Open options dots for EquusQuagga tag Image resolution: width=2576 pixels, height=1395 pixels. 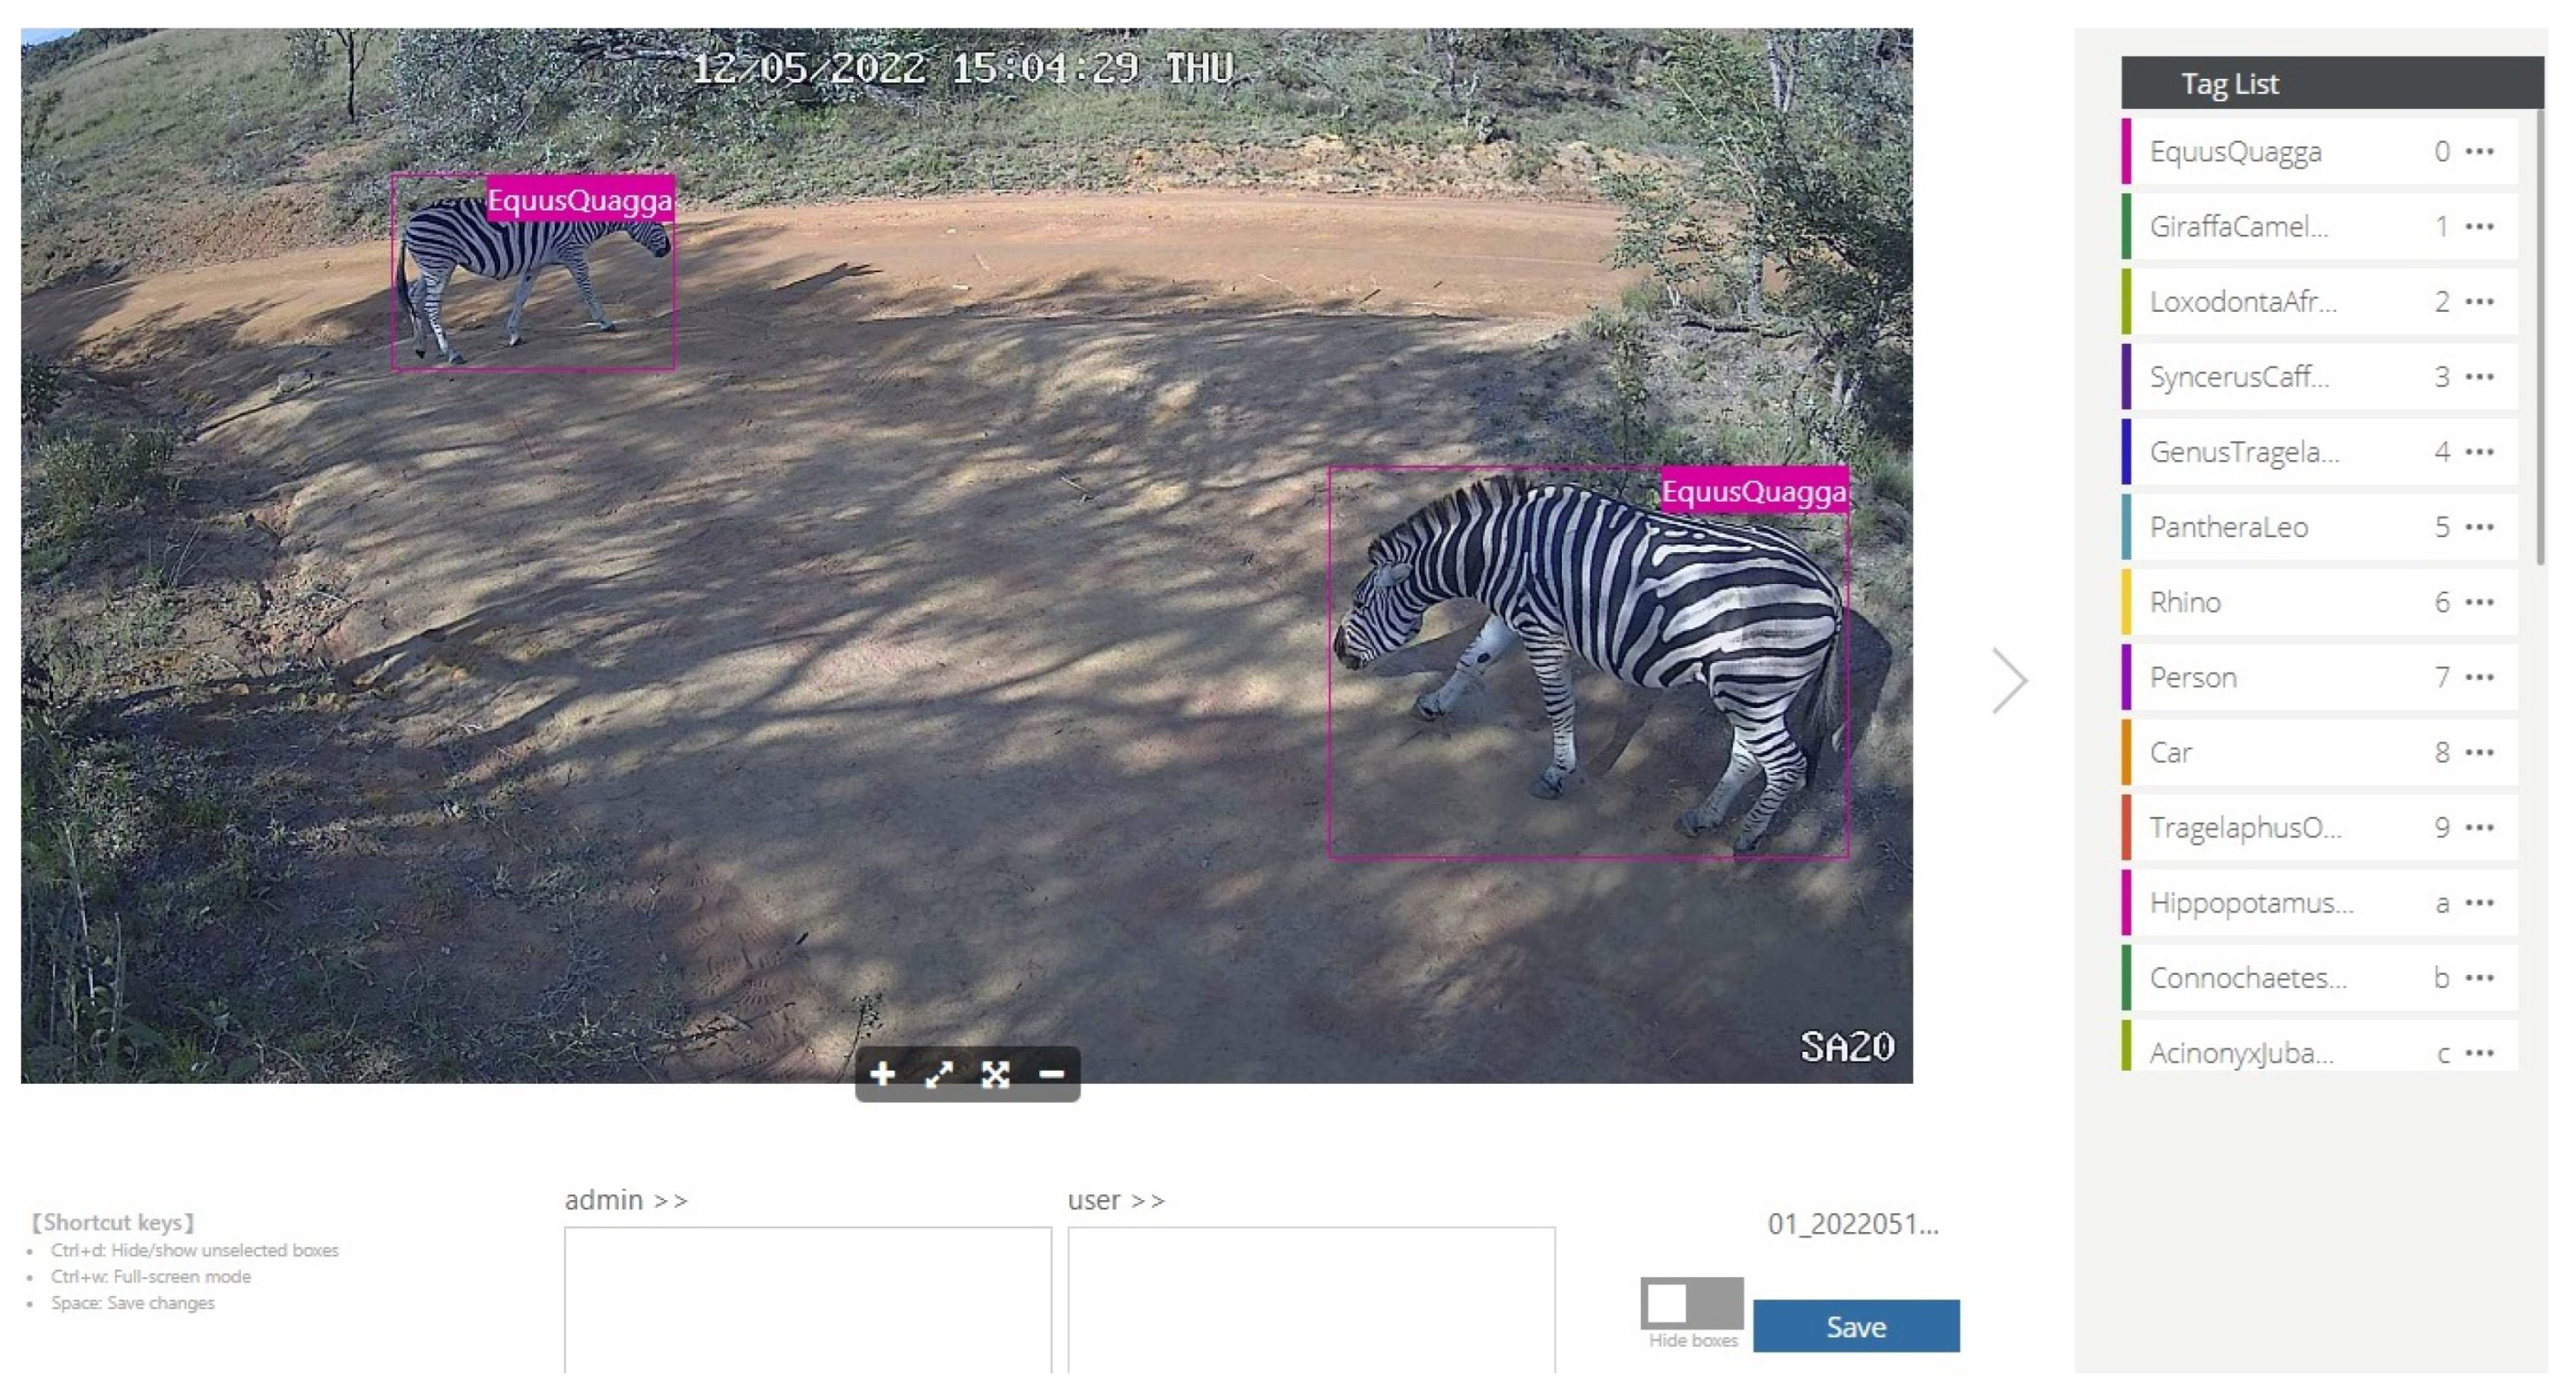tap(2479, 152)
